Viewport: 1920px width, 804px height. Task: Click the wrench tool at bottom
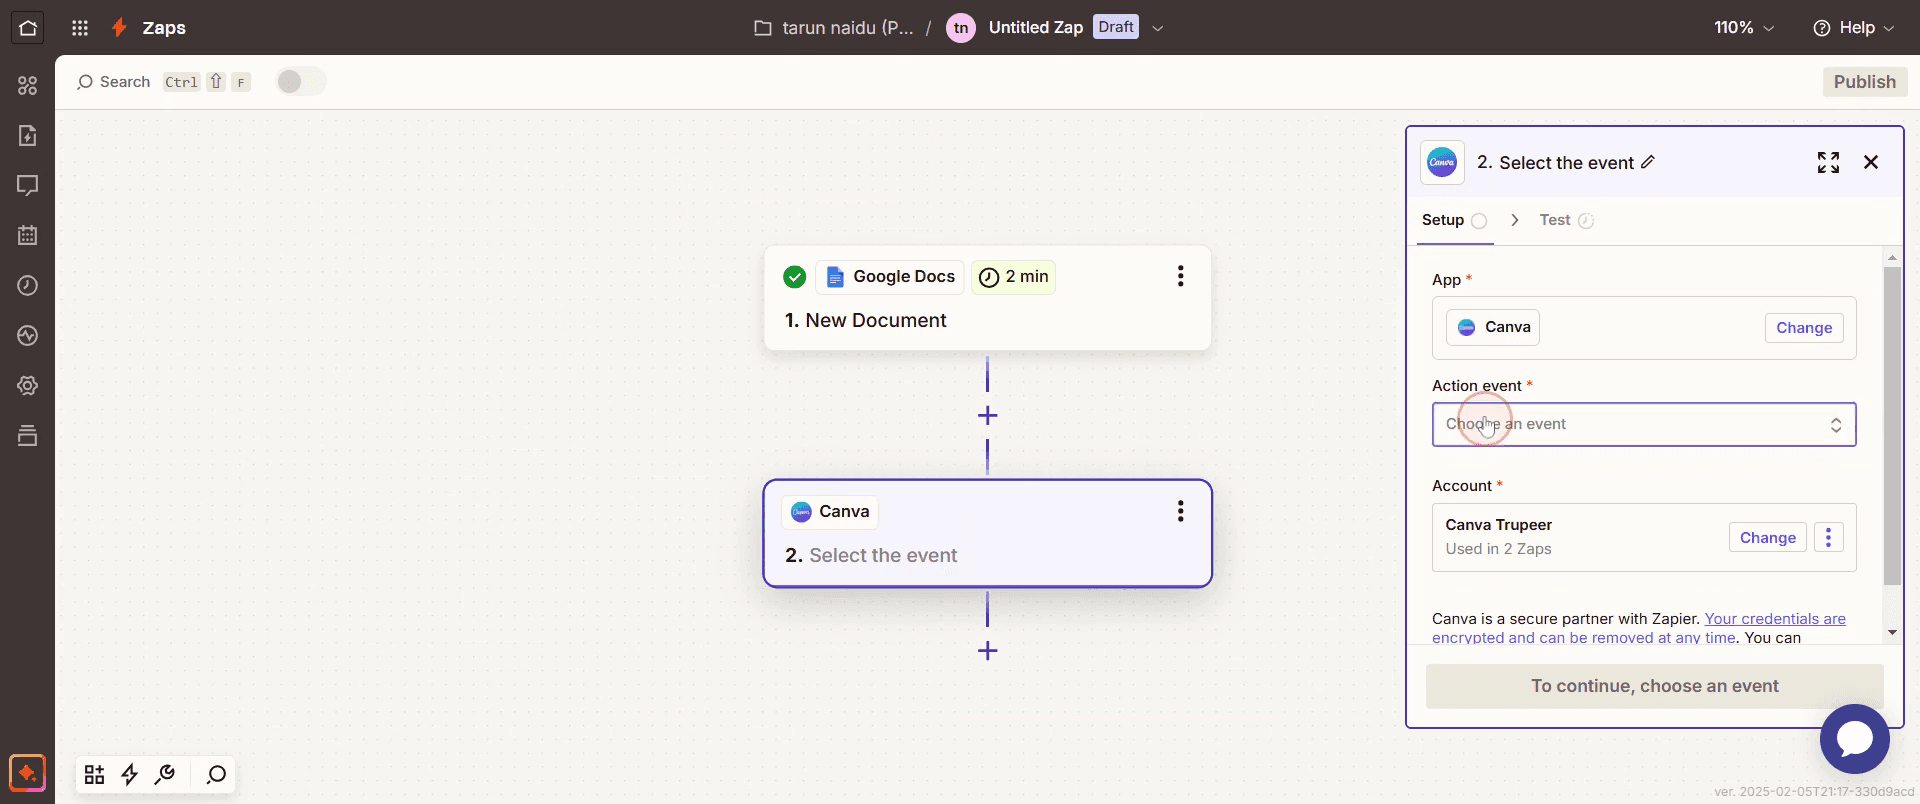(x=166, y=774)
